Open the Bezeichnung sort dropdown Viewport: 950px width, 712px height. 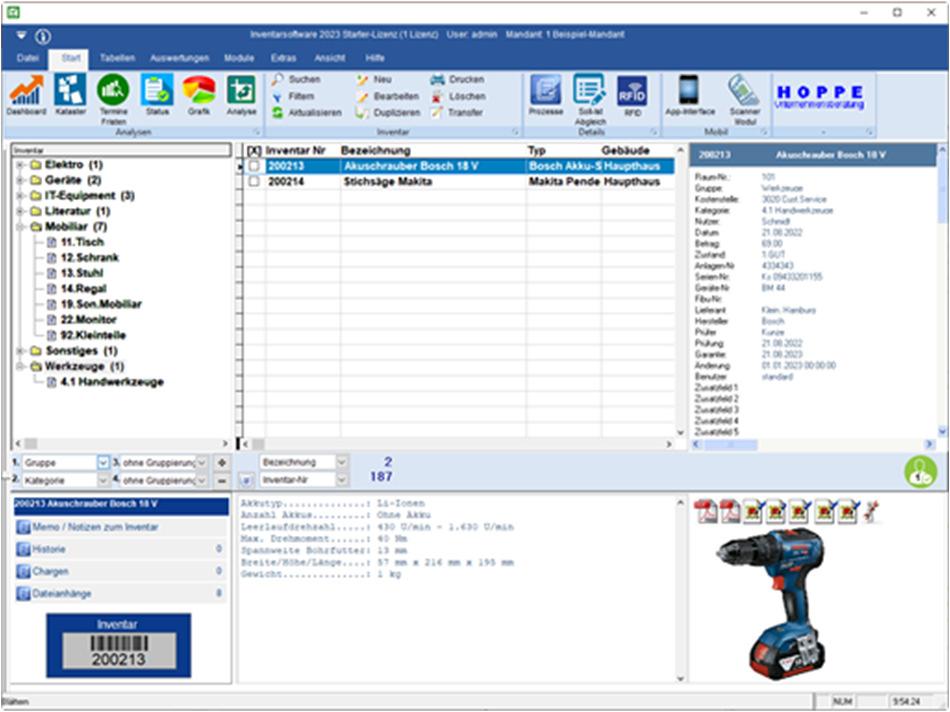(342, 462)
